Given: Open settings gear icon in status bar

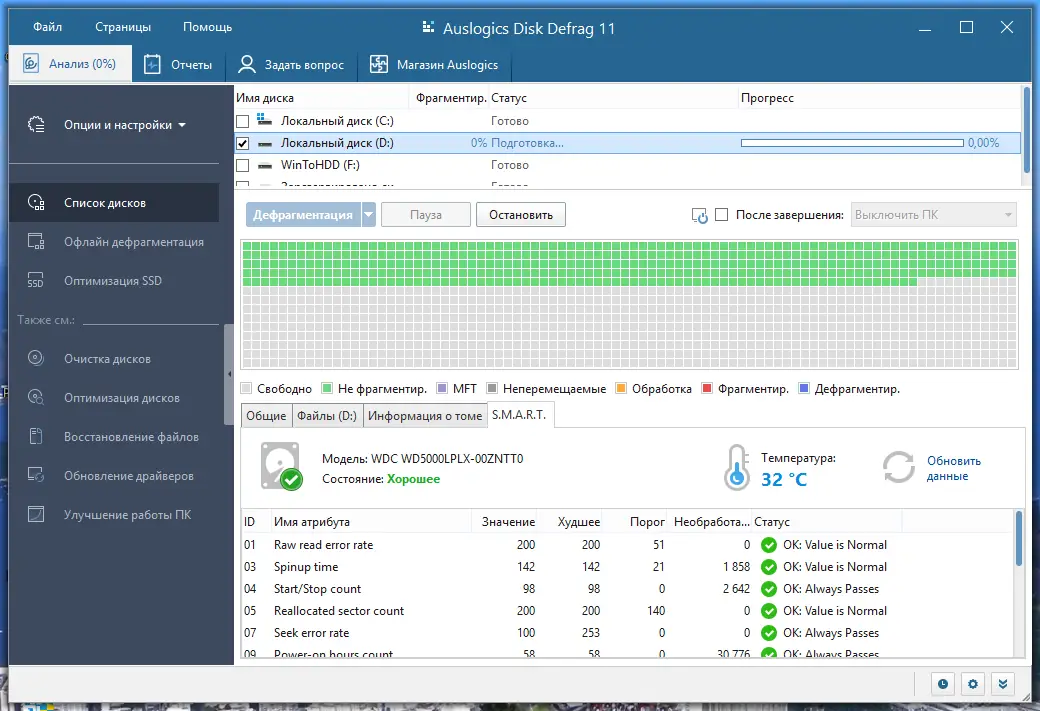Looking at the screenshot, I should tap(973, 684).
